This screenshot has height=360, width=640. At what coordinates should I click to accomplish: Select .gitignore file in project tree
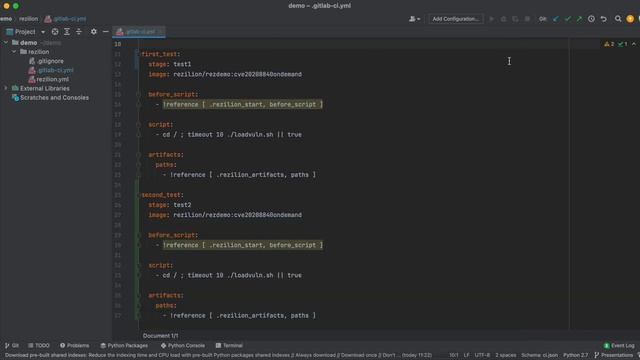point(46,61)
